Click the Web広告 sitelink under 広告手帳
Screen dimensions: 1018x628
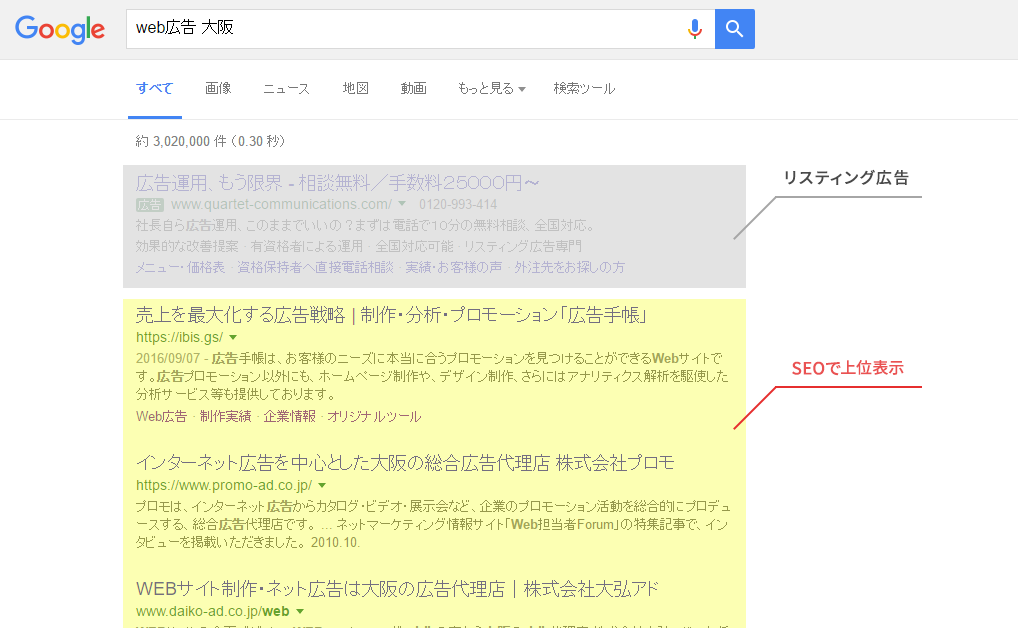(x=160, y=416)
